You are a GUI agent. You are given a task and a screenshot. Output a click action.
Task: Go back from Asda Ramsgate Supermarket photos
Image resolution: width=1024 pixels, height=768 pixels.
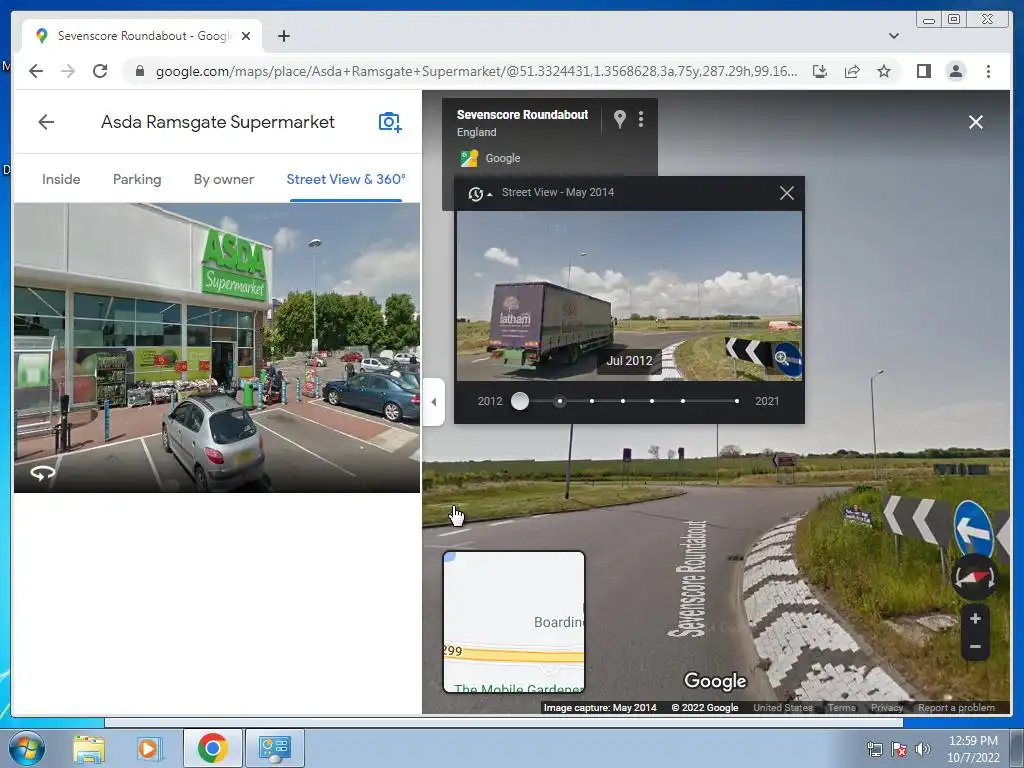coord(46,122)
